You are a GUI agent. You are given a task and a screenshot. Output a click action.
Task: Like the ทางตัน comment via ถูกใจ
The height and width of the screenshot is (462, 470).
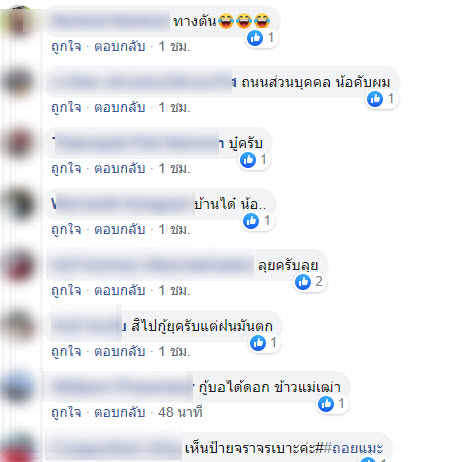pyautogui.click(x=66, y=46)
